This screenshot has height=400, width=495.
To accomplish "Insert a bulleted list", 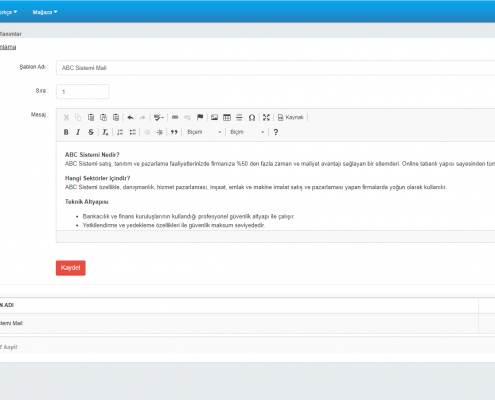I will [x=133, y=132].
